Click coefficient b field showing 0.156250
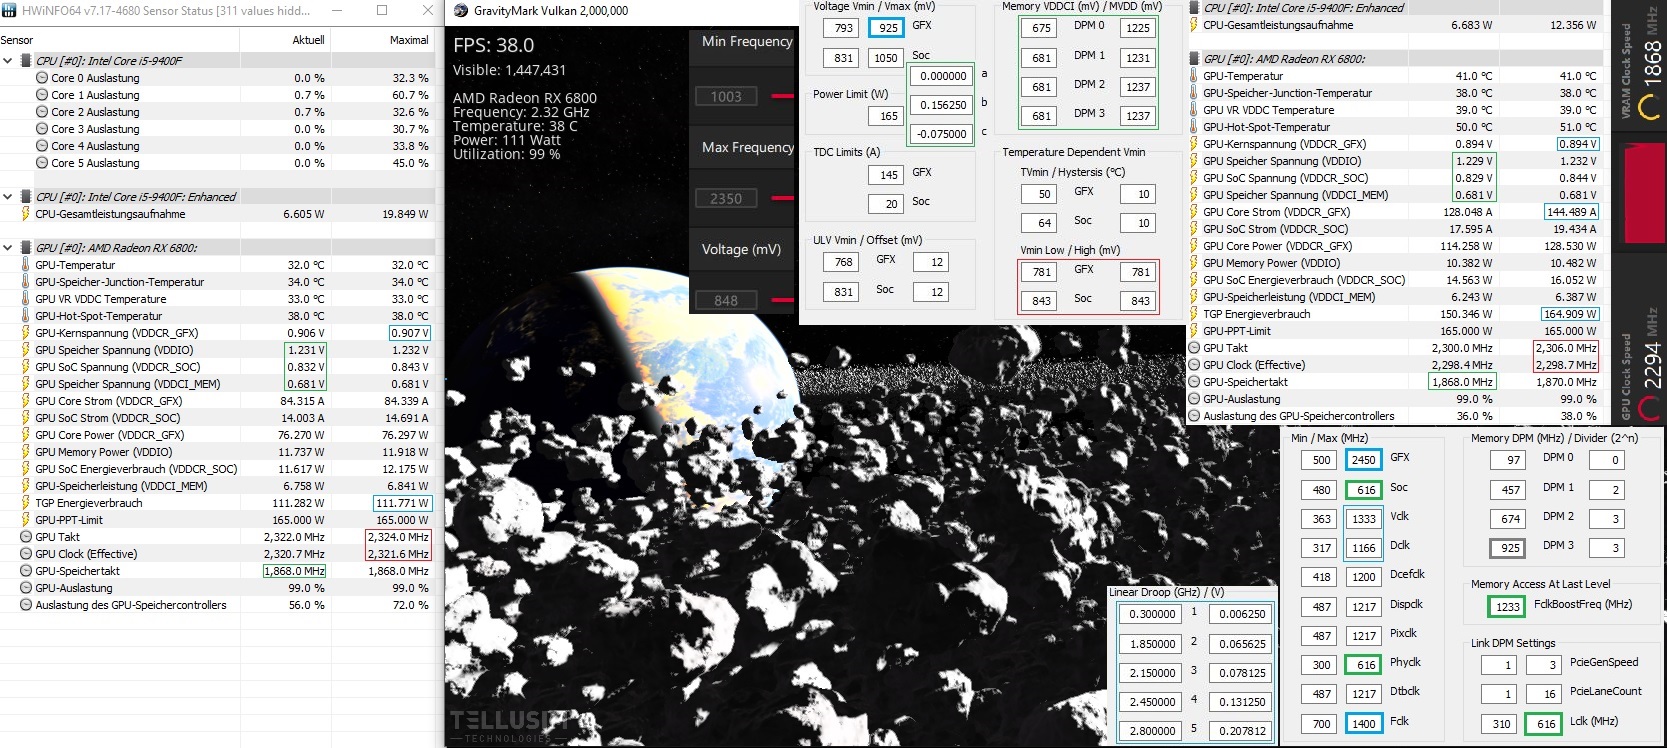1667x748 pixels. coord(942,105)
